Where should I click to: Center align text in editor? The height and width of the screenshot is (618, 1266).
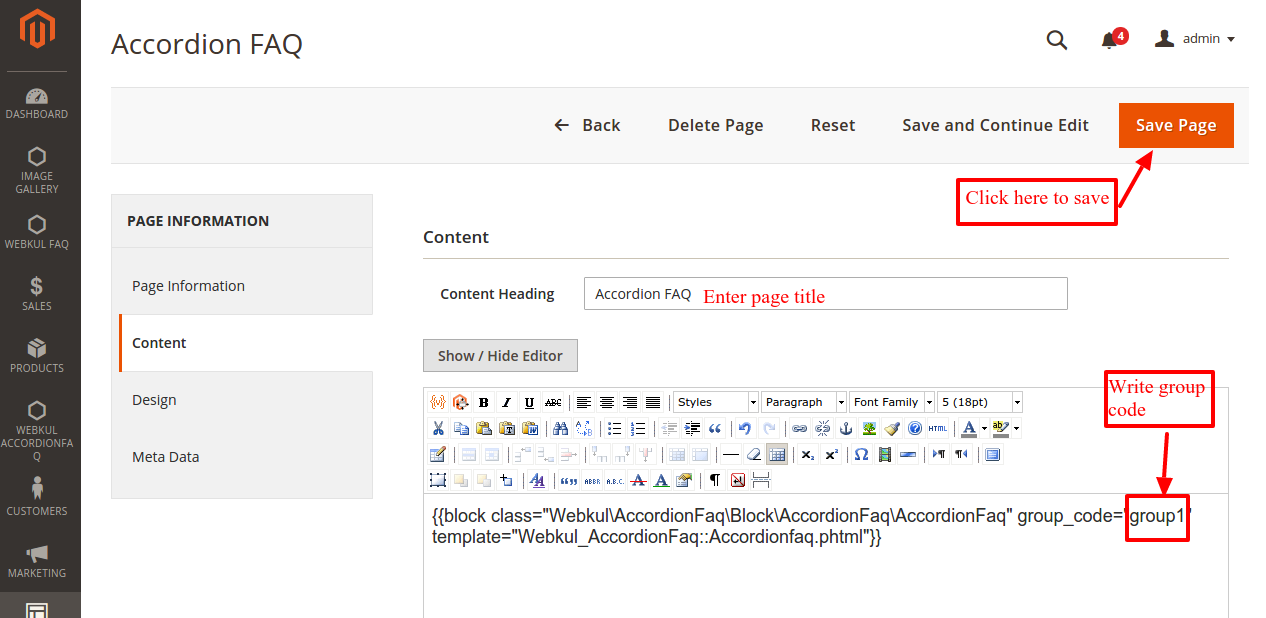pos(606,402)
